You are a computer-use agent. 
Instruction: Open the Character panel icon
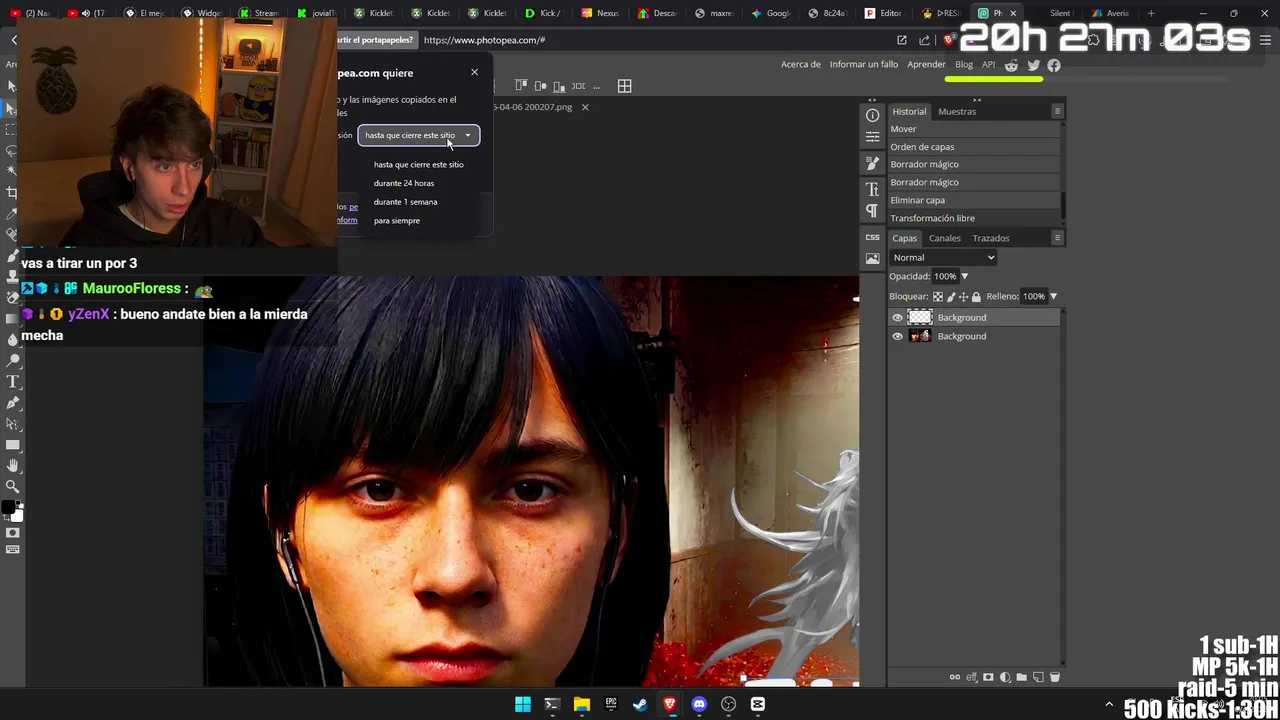[872, 189]
